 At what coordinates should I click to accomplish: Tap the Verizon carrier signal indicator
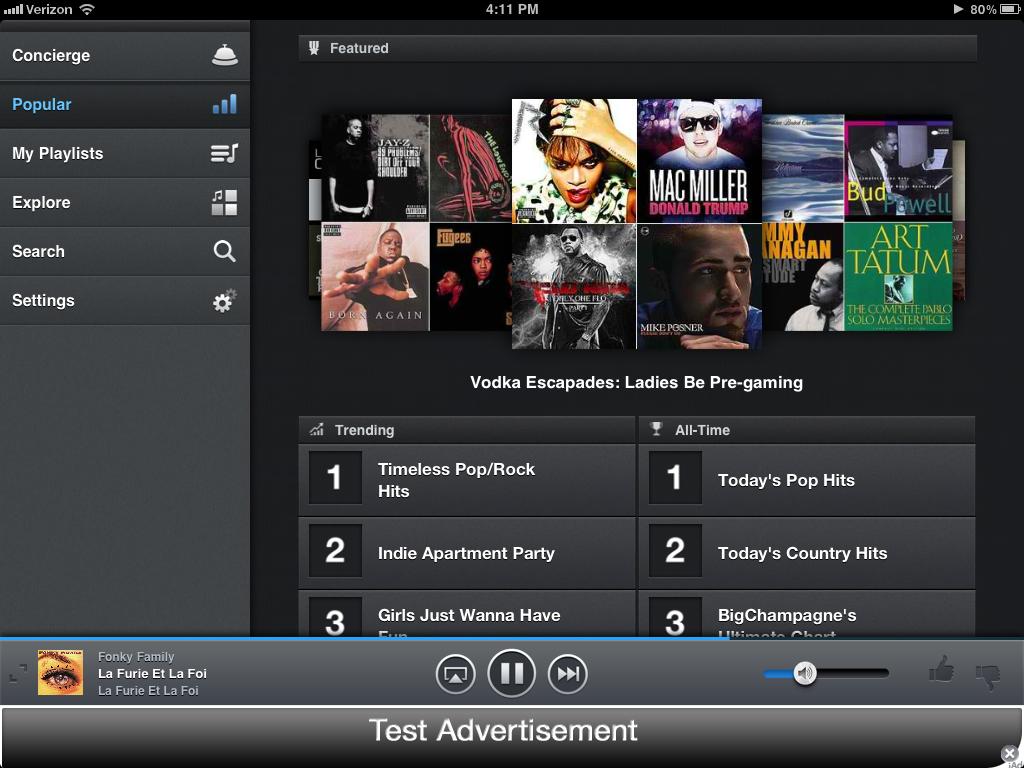click(x=38, y=9)
